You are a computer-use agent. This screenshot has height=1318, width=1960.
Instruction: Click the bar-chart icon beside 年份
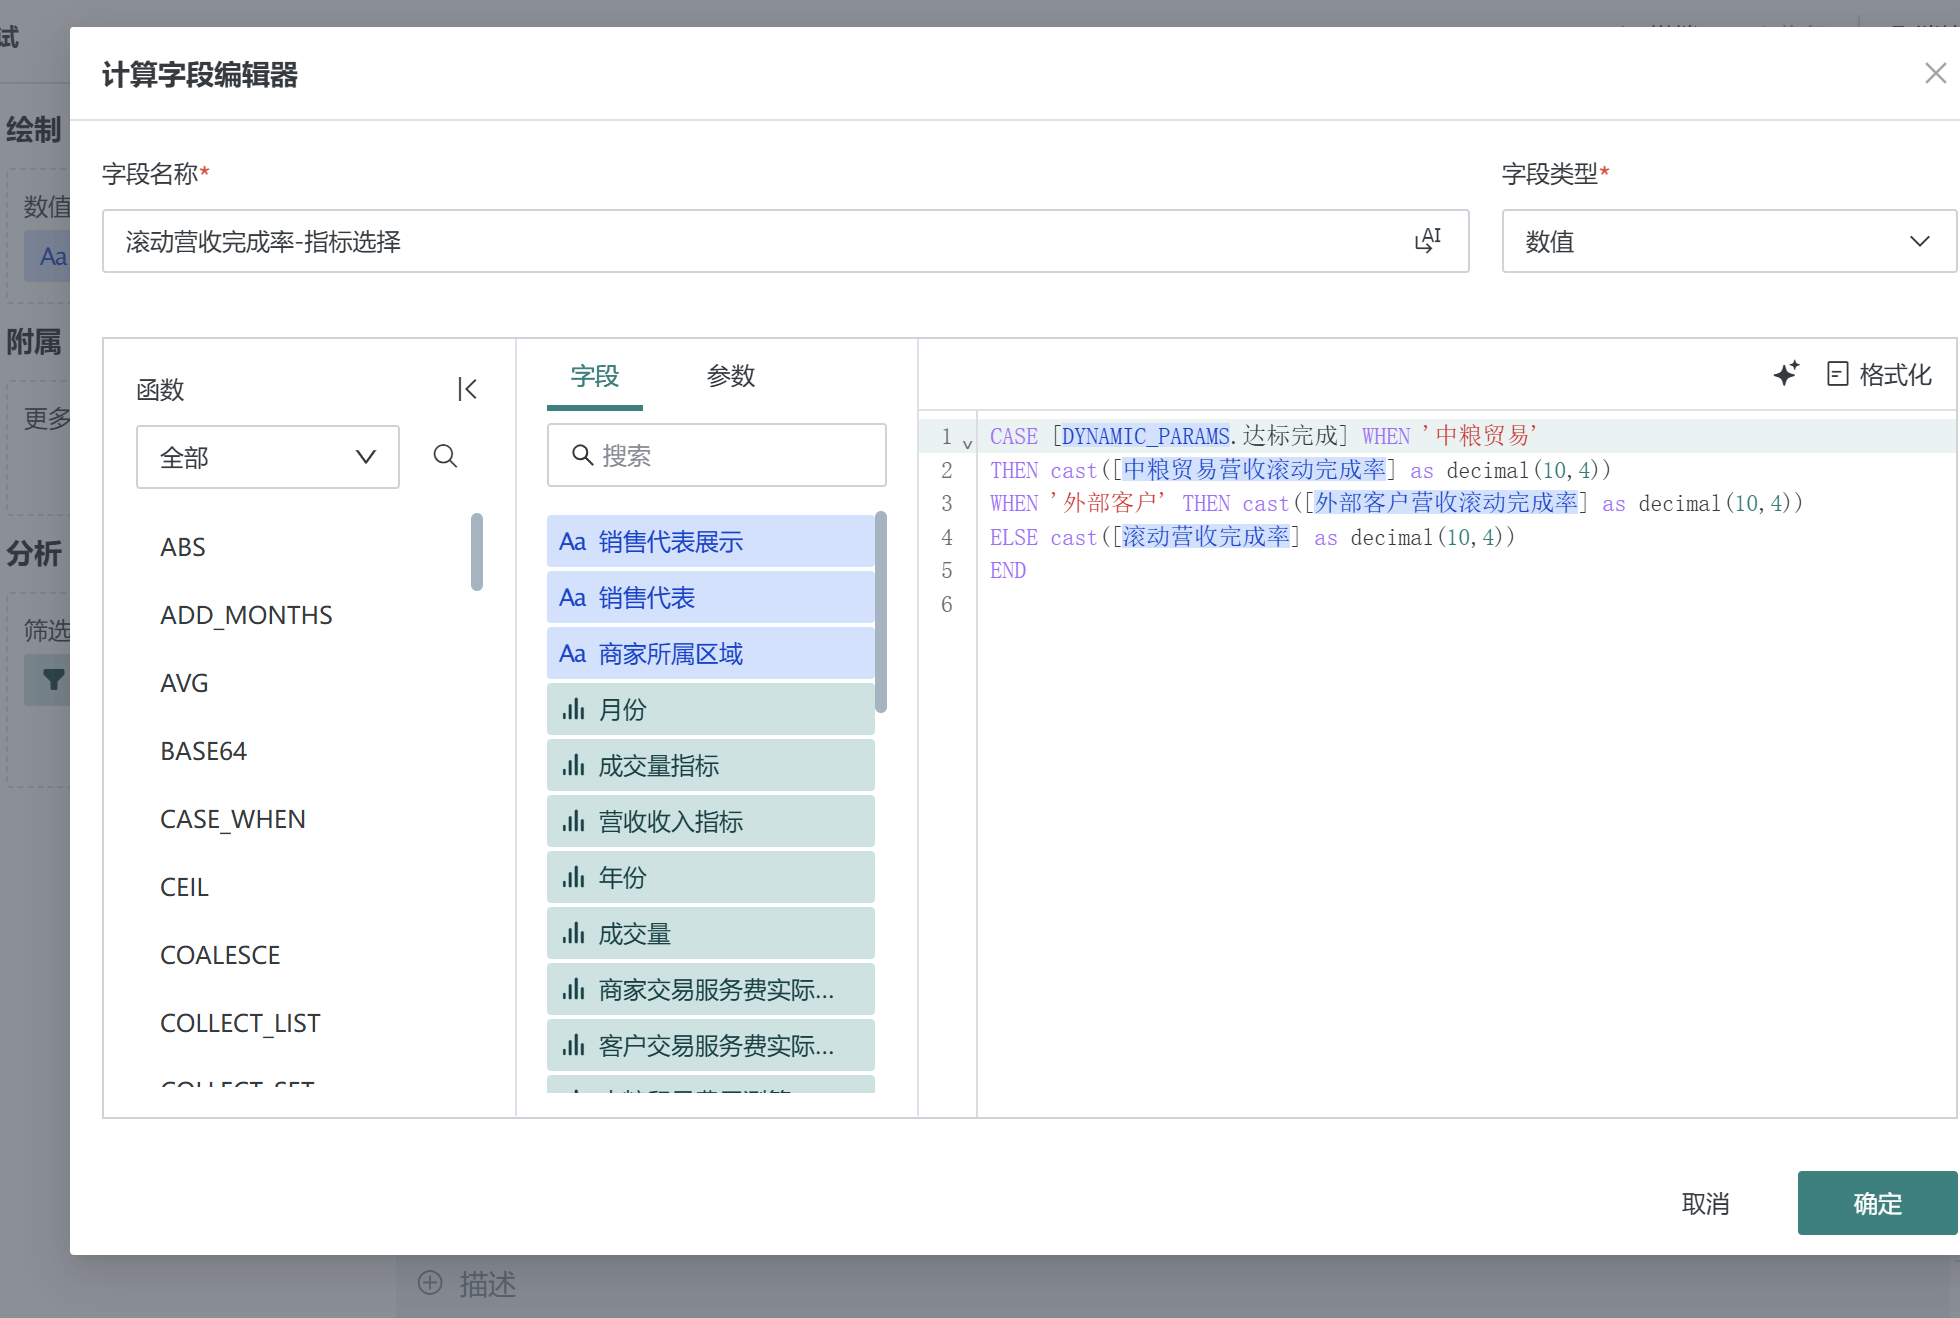coord(572,877)
